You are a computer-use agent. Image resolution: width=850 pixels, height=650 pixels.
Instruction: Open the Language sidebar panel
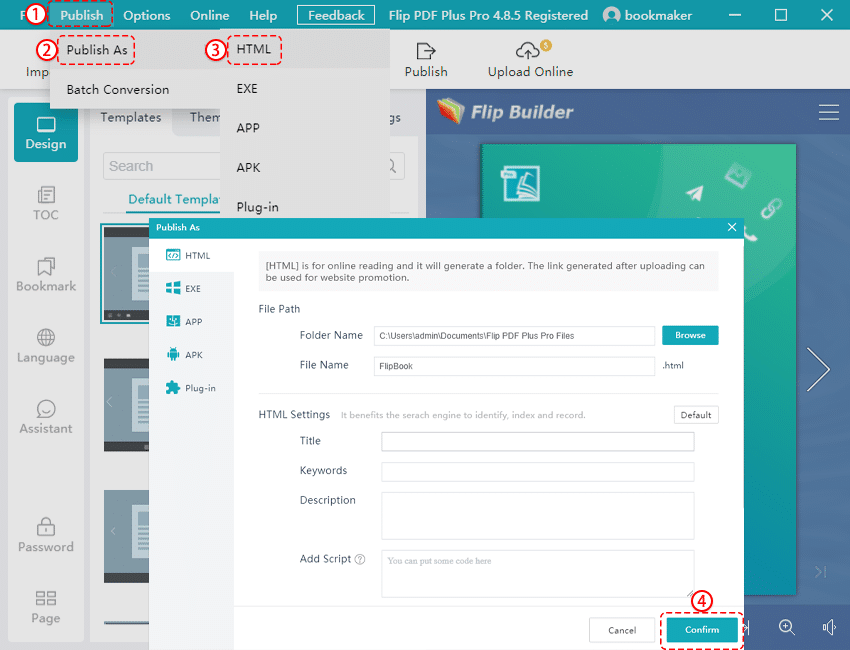point(46,346)
